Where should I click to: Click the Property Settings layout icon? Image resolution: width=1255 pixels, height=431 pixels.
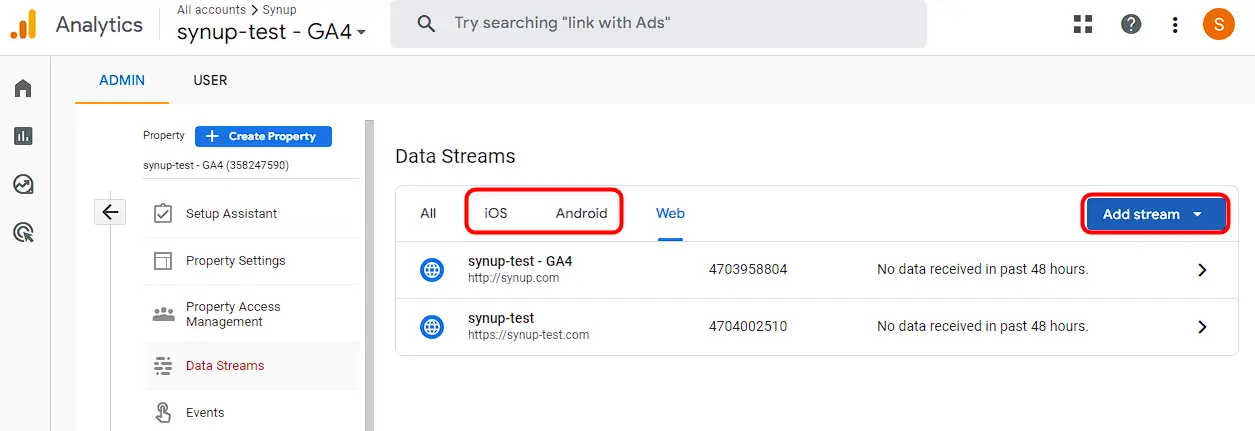click(x=163, y=261)
